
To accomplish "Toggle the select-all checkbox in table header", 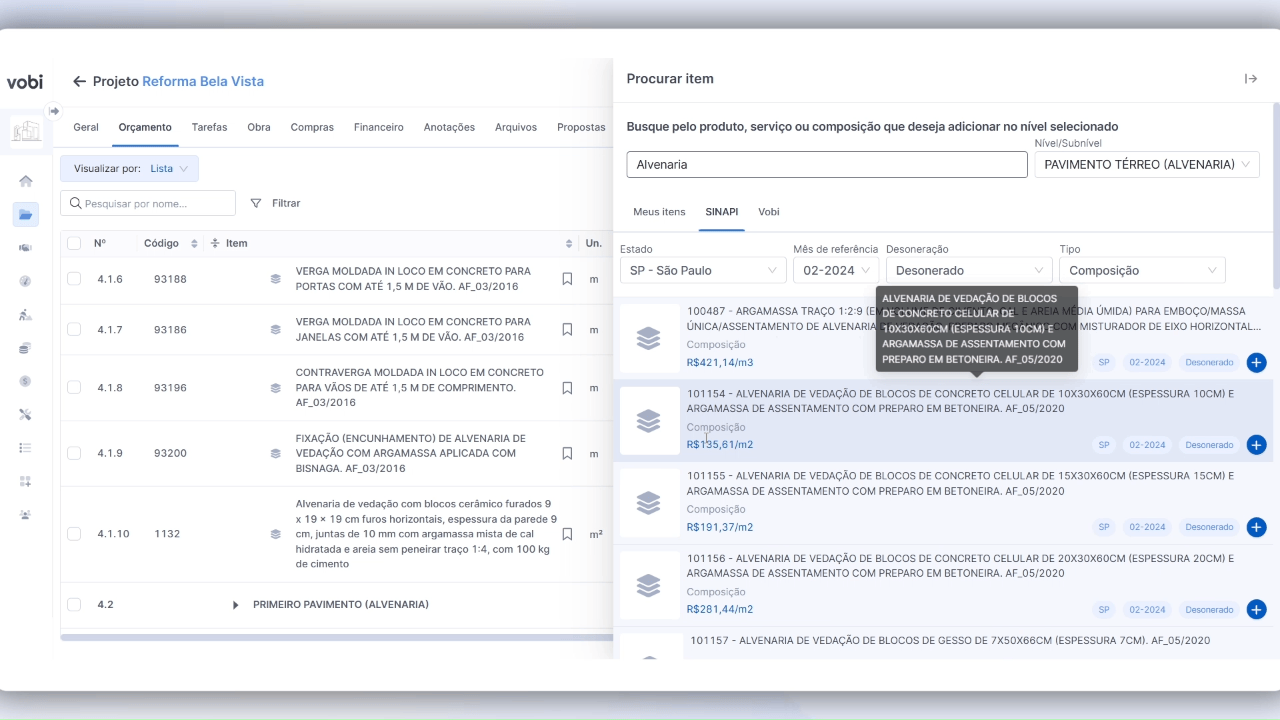I will click(x=74, y=243).
